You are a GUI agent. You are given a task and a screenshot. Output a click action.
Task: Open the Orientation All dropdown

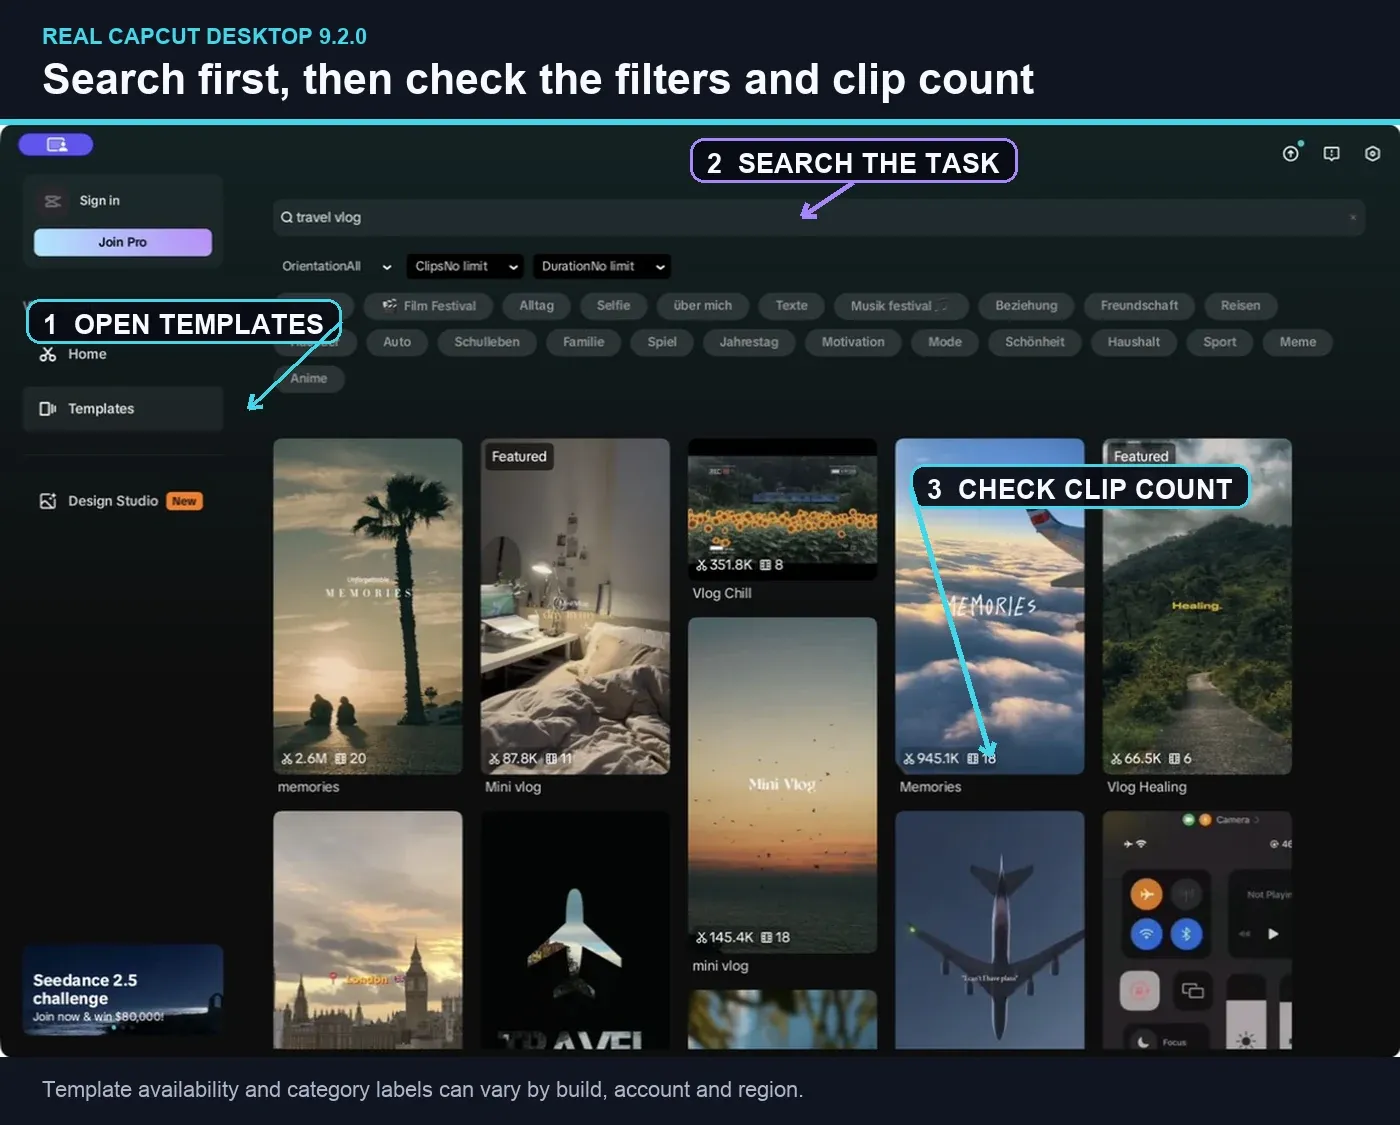(x=337, y=266)
